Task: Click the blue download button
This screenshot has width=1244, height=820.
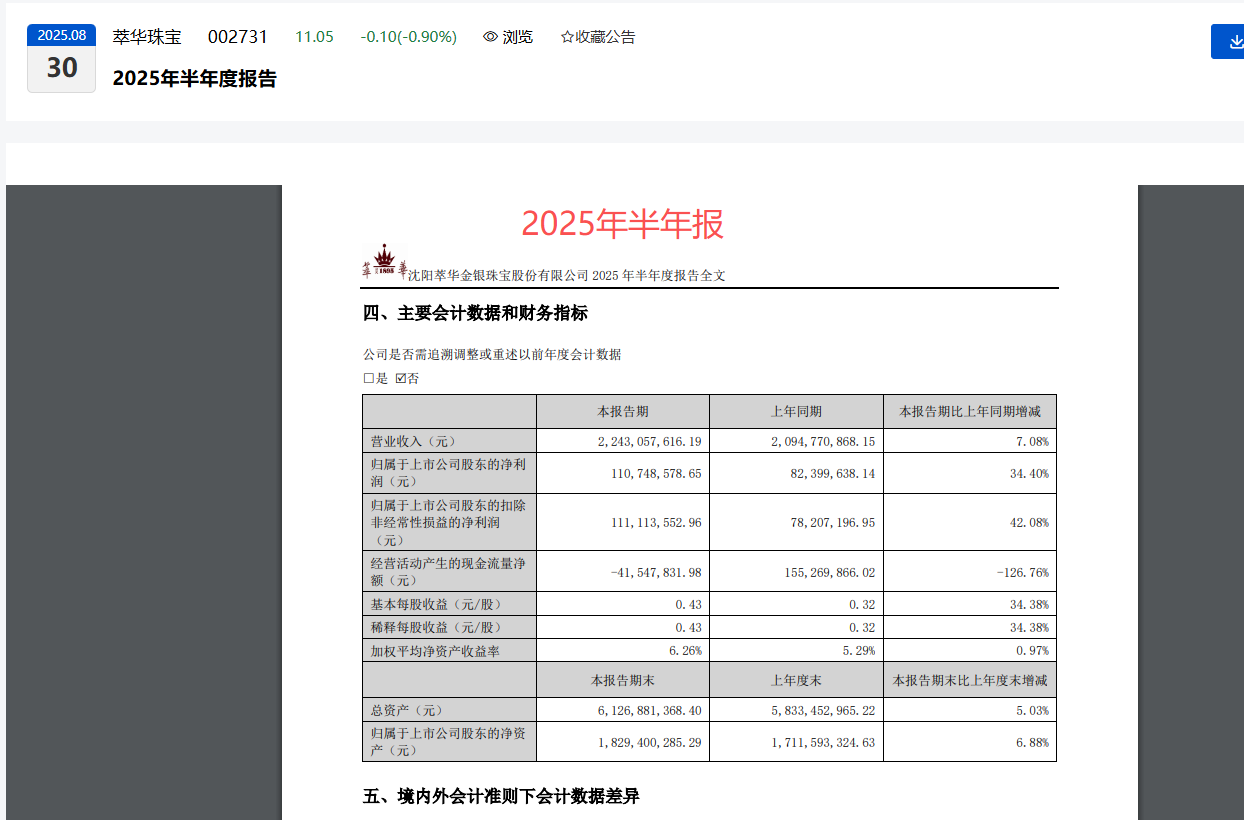Action: pos(1228,41)
